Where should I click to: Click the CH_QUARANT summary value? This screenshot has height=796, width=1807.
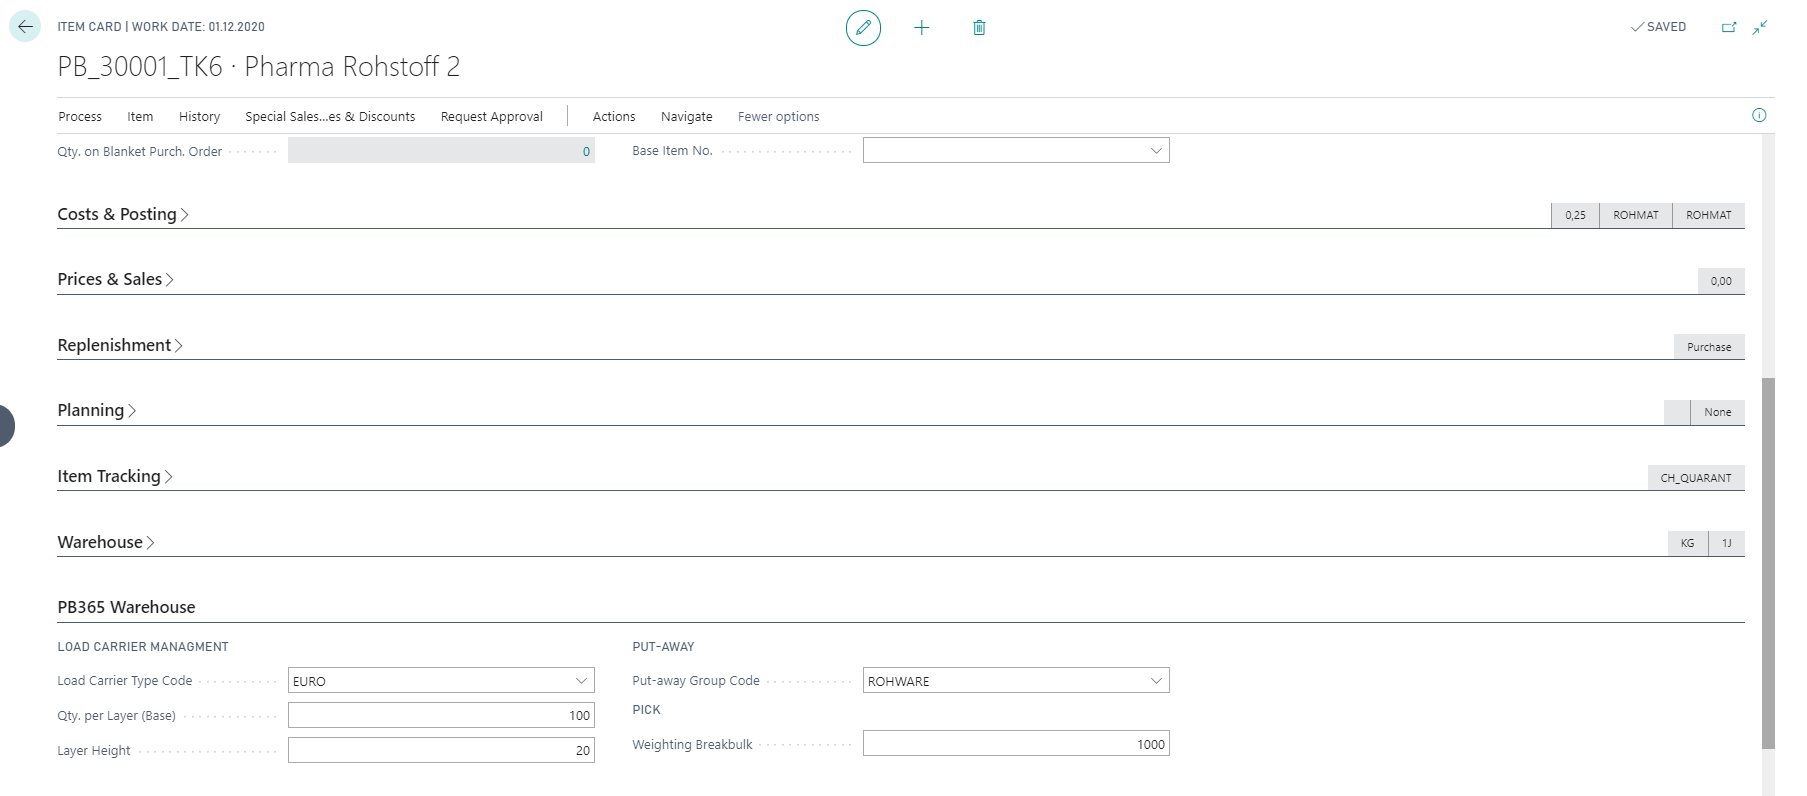[1696, 478]
